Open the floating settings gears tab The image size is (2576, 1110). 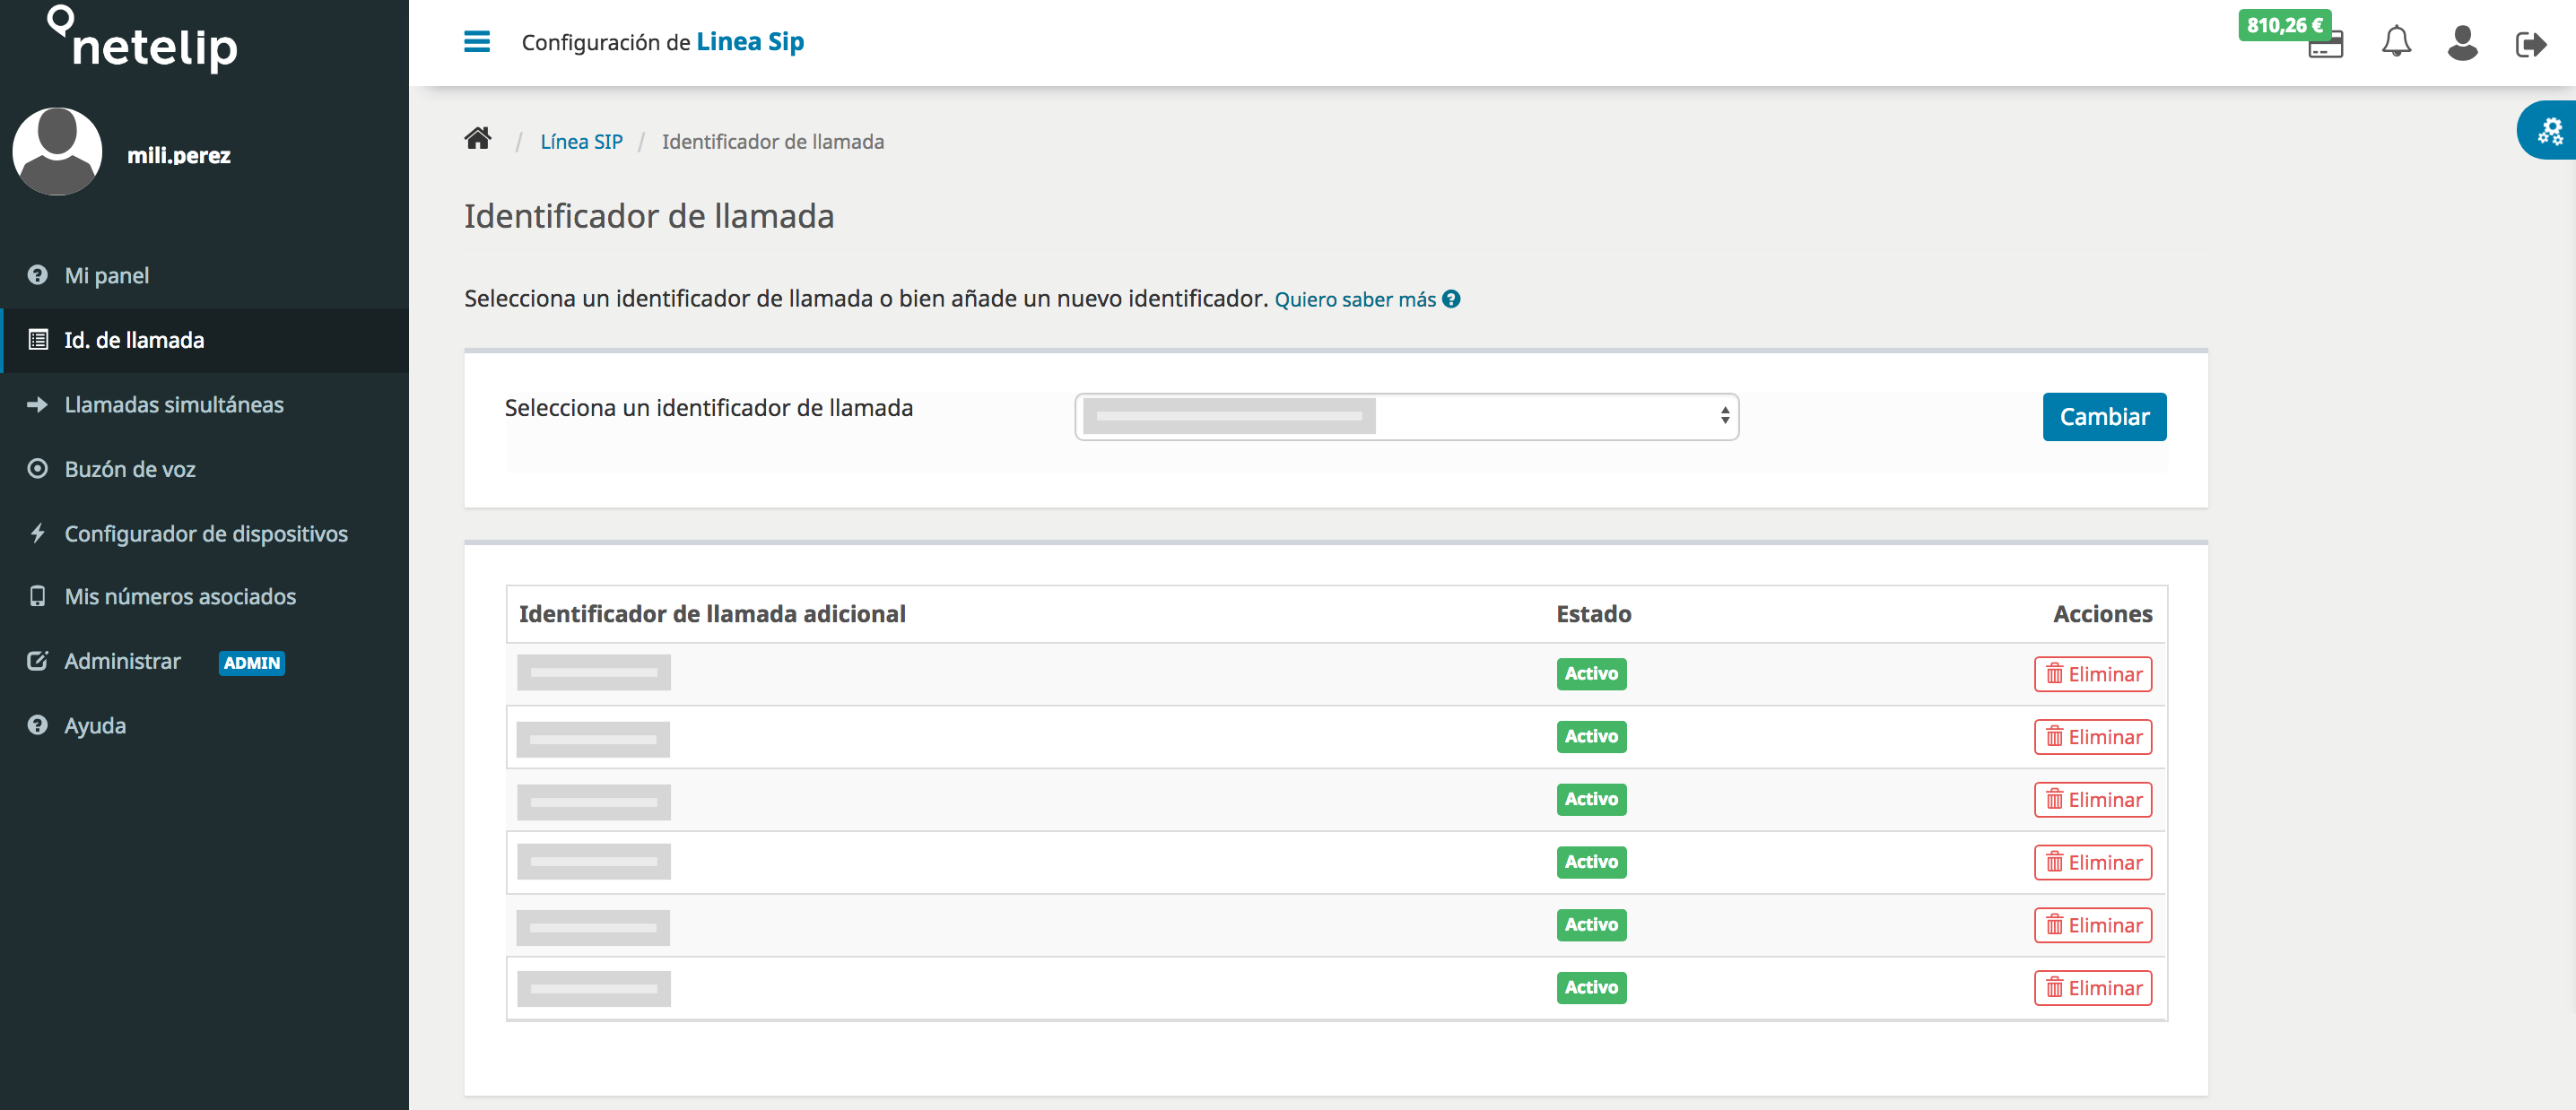2549,131
